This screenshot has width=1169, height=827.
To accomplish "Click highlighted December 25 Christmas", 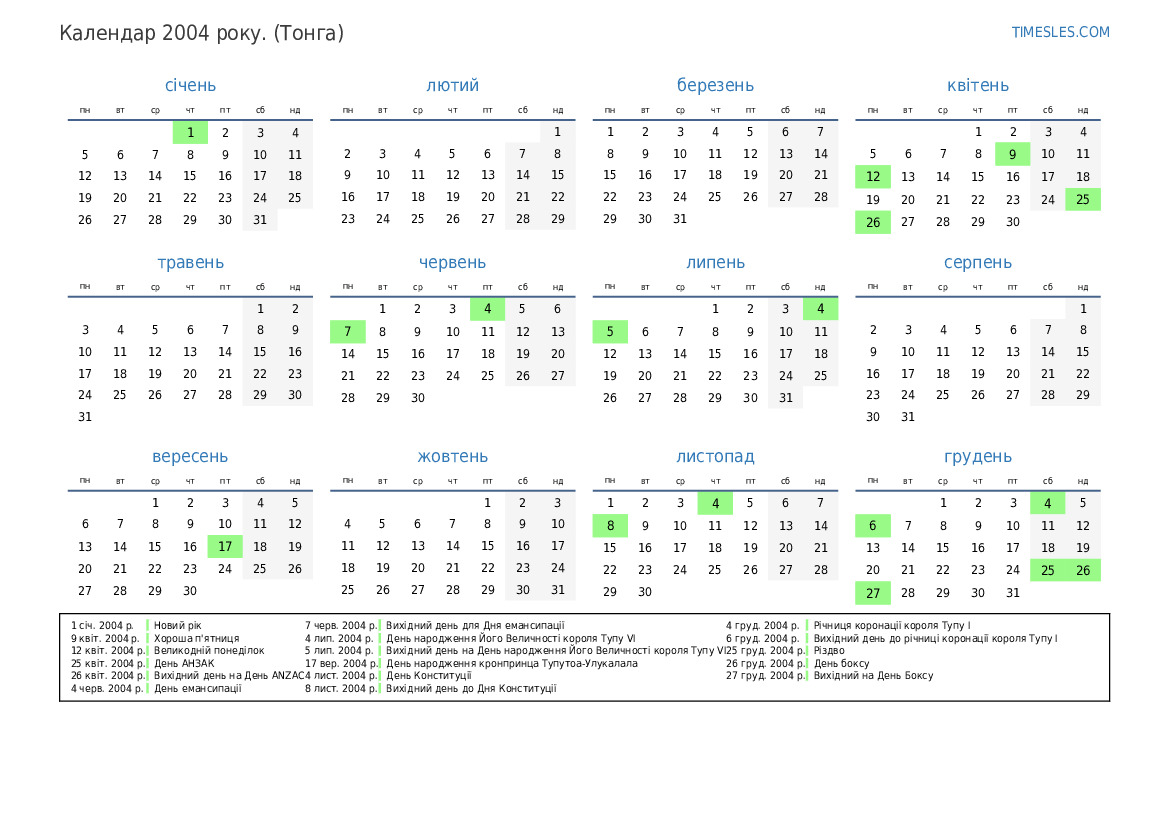I will click(1047, 570).
